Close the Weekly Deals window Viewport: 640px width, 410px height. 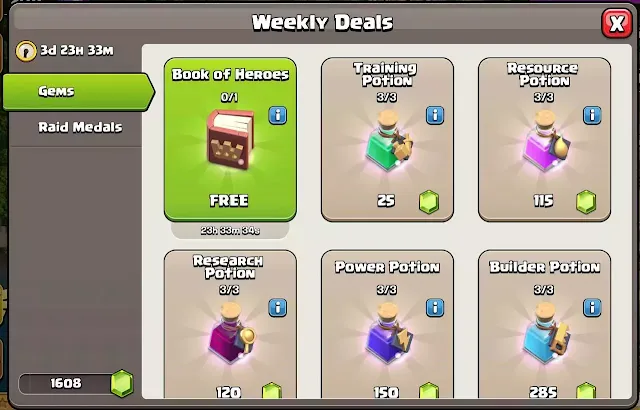[x=617, y=23]
